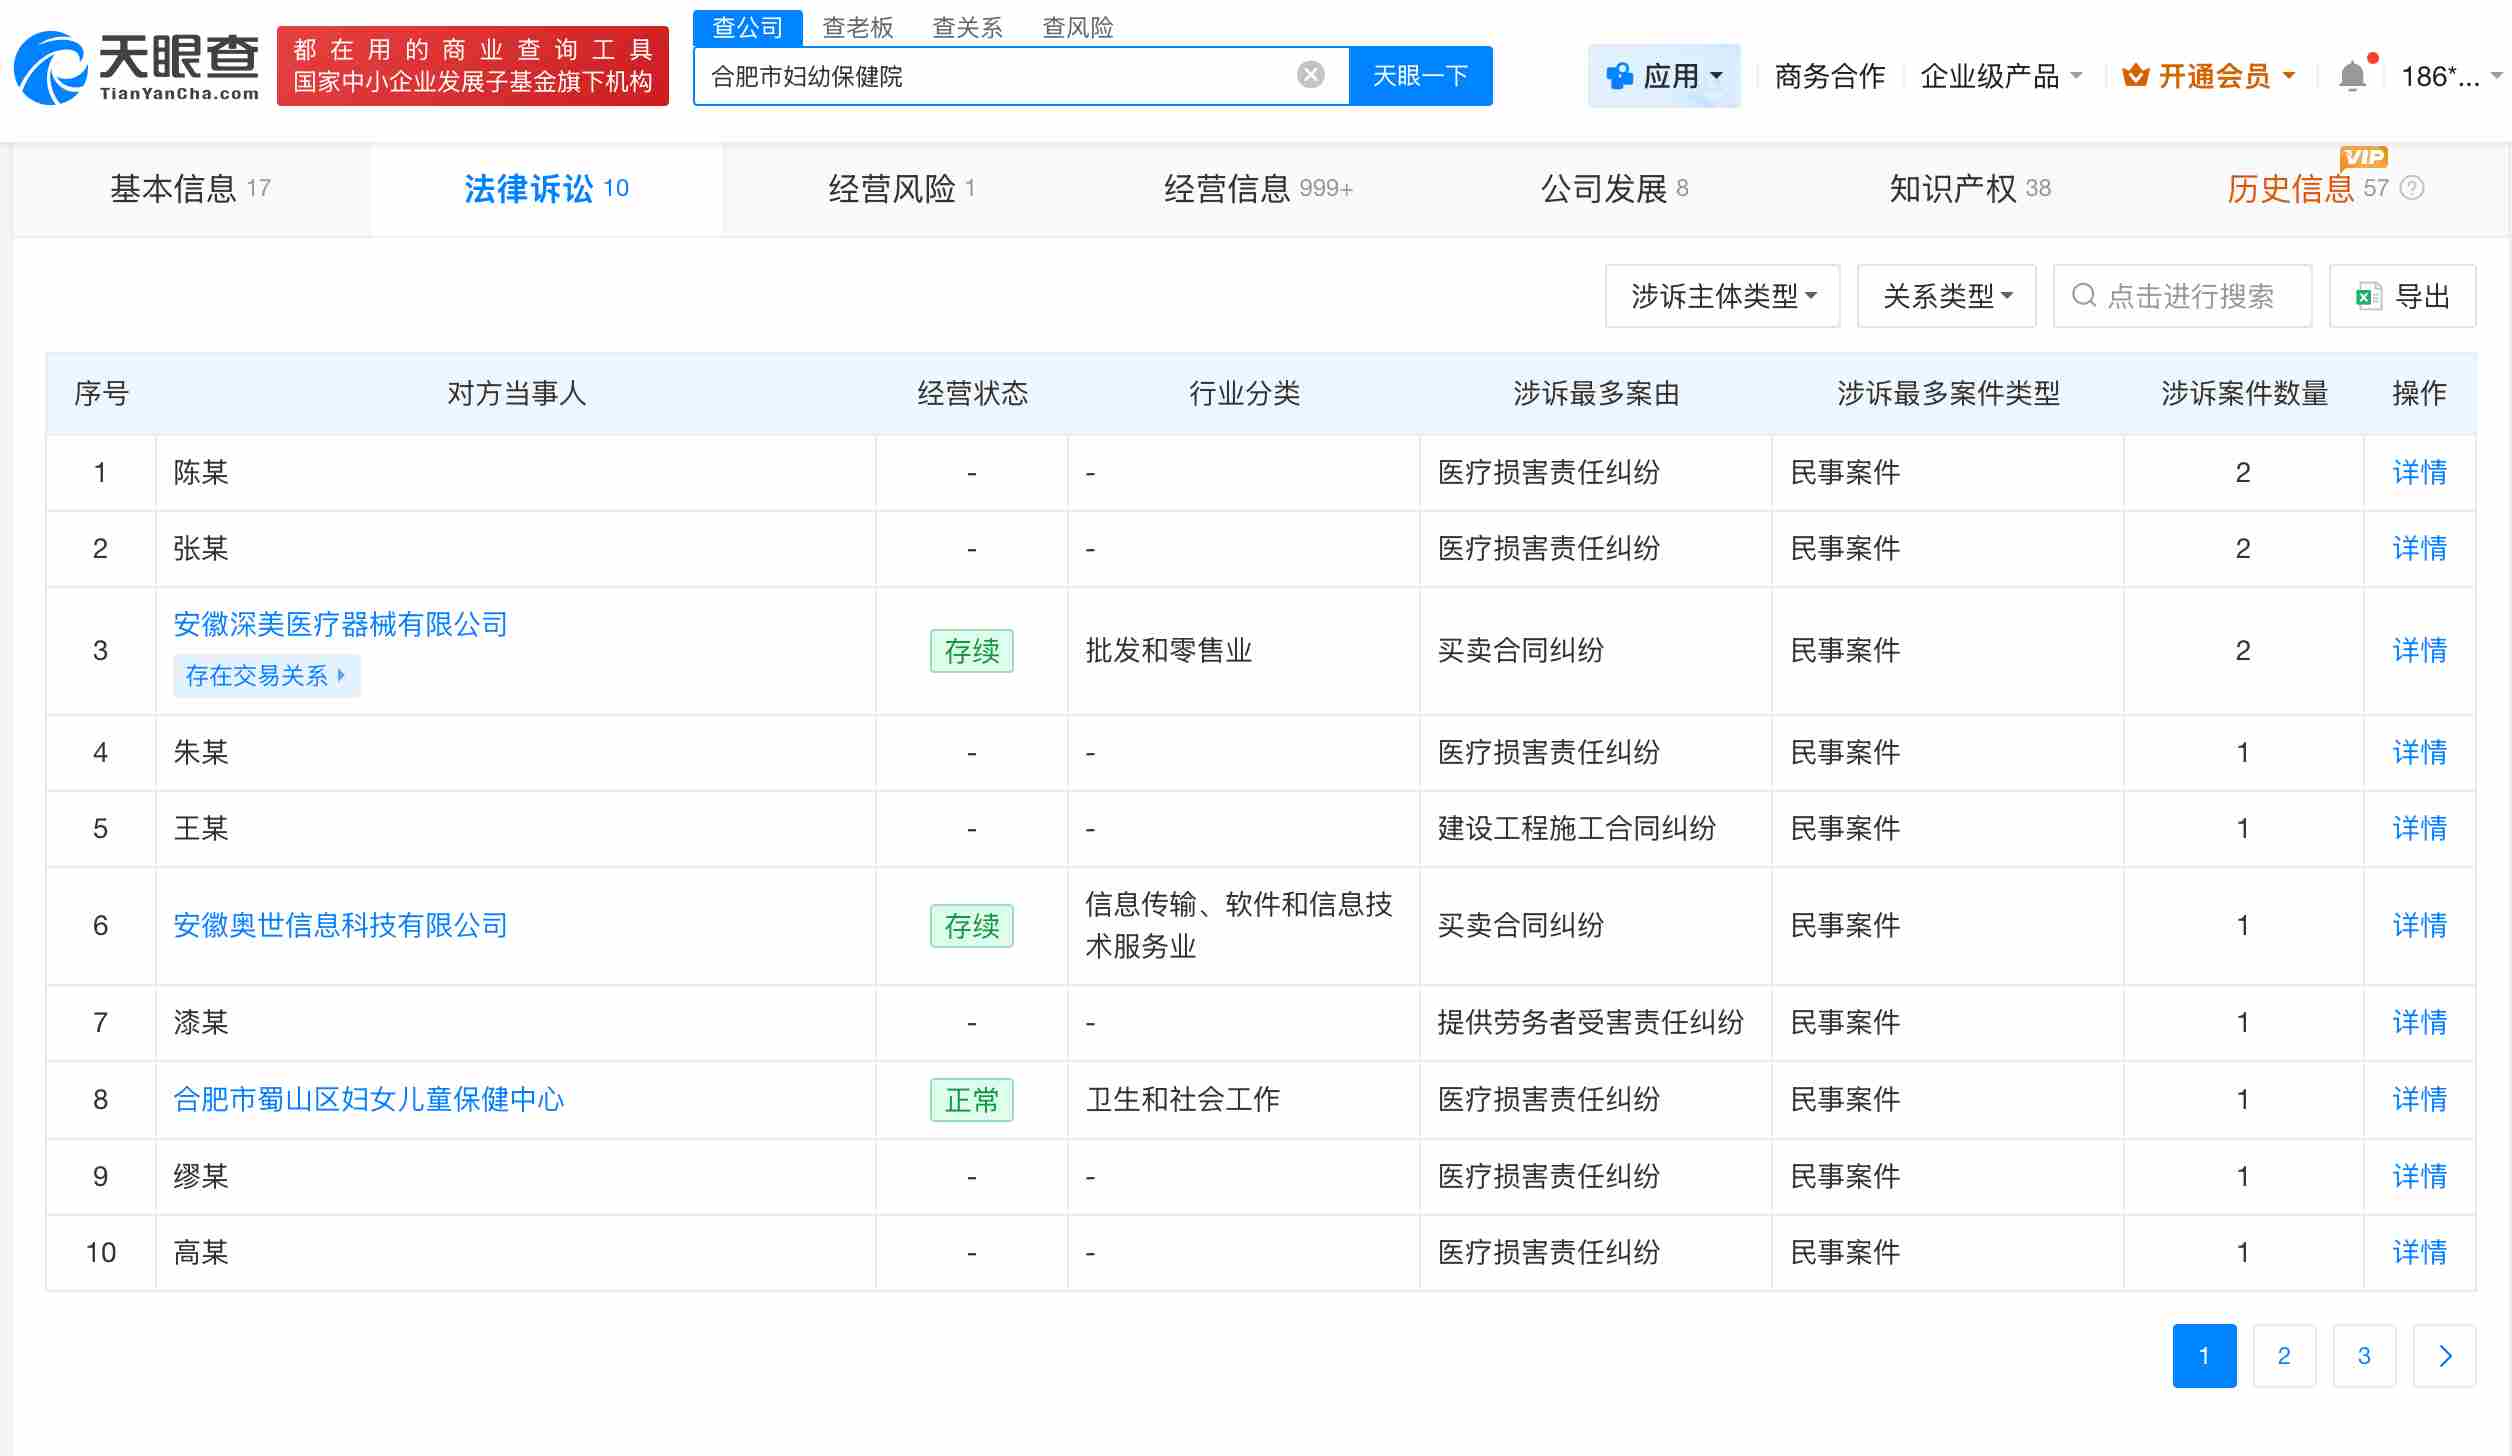Click the company search input field
The height and width of the screenshot is (1456, 2512).
tap(1000, 74)
